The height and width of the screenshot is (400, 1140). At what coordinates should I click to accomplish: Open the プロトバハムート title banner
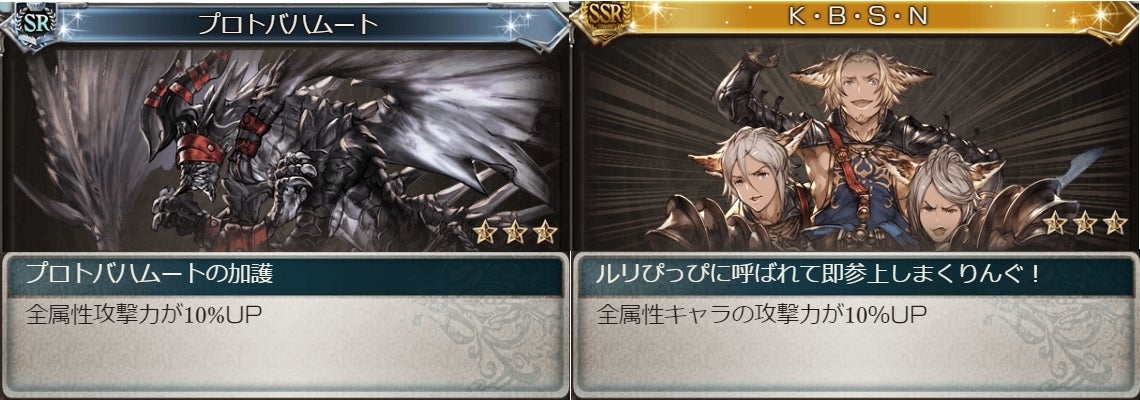[288, 25]
